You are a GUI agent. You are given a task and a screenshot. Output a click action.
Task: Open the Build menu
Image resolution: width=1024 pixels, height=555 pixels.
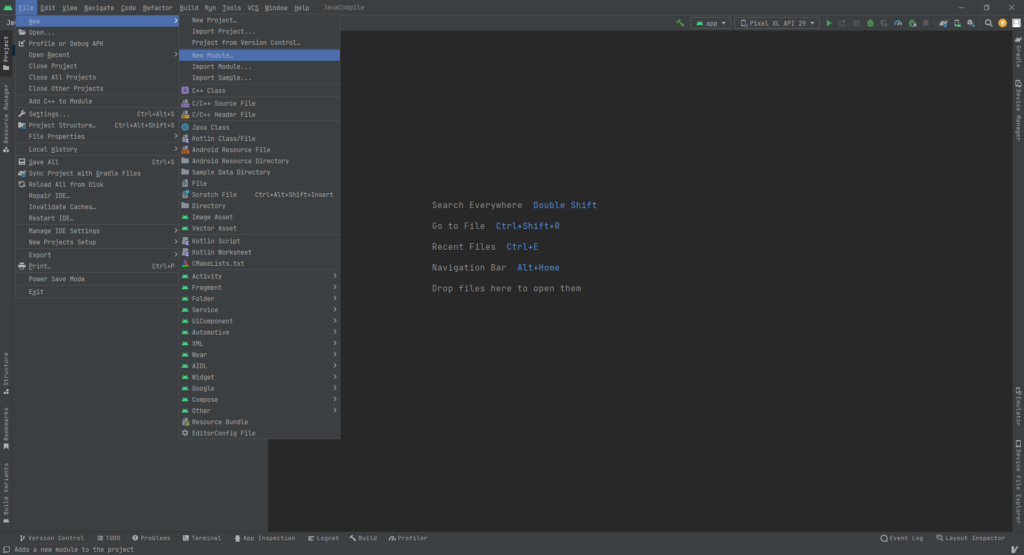click(x=189, y=8)
